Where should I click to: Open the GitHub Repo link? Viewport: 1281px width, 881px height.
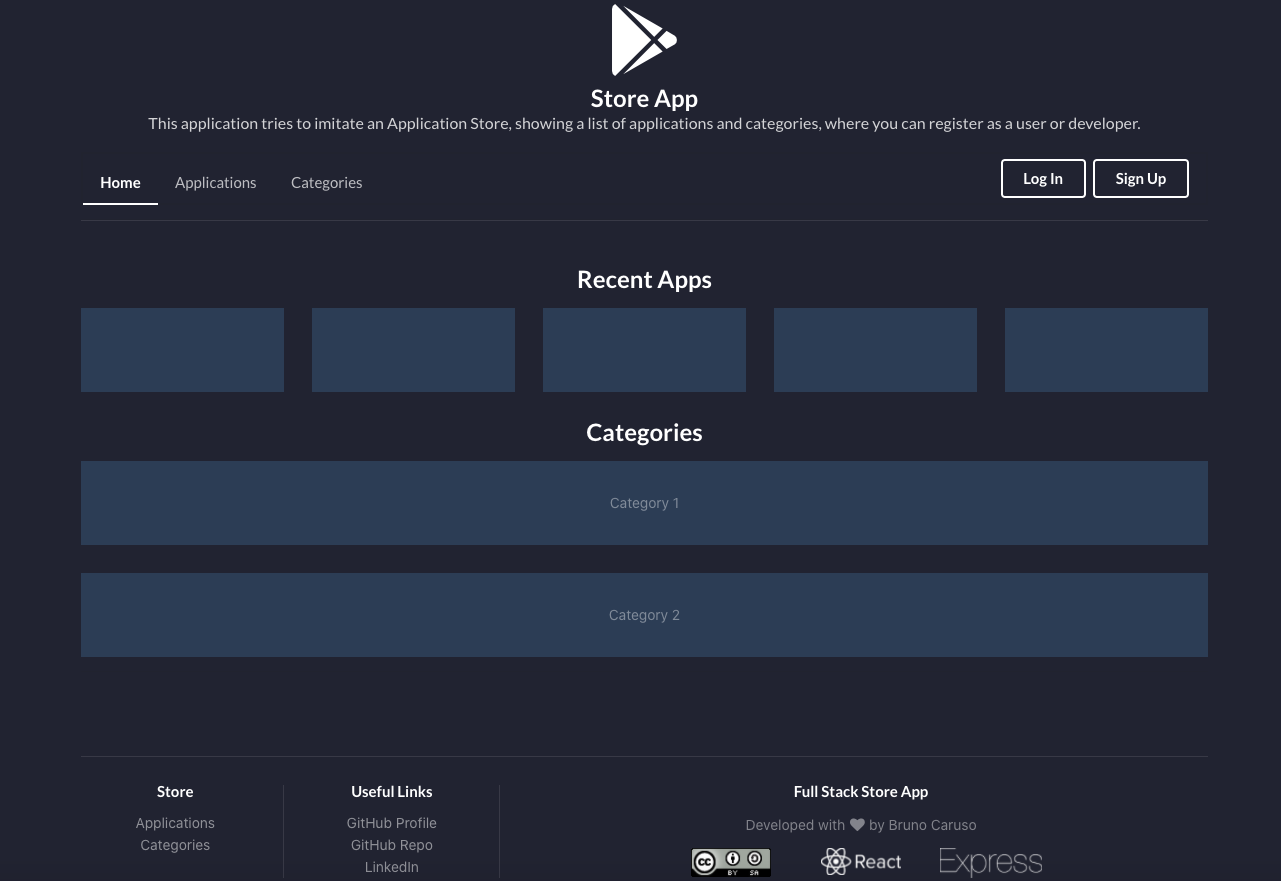[x=391, y=845]
